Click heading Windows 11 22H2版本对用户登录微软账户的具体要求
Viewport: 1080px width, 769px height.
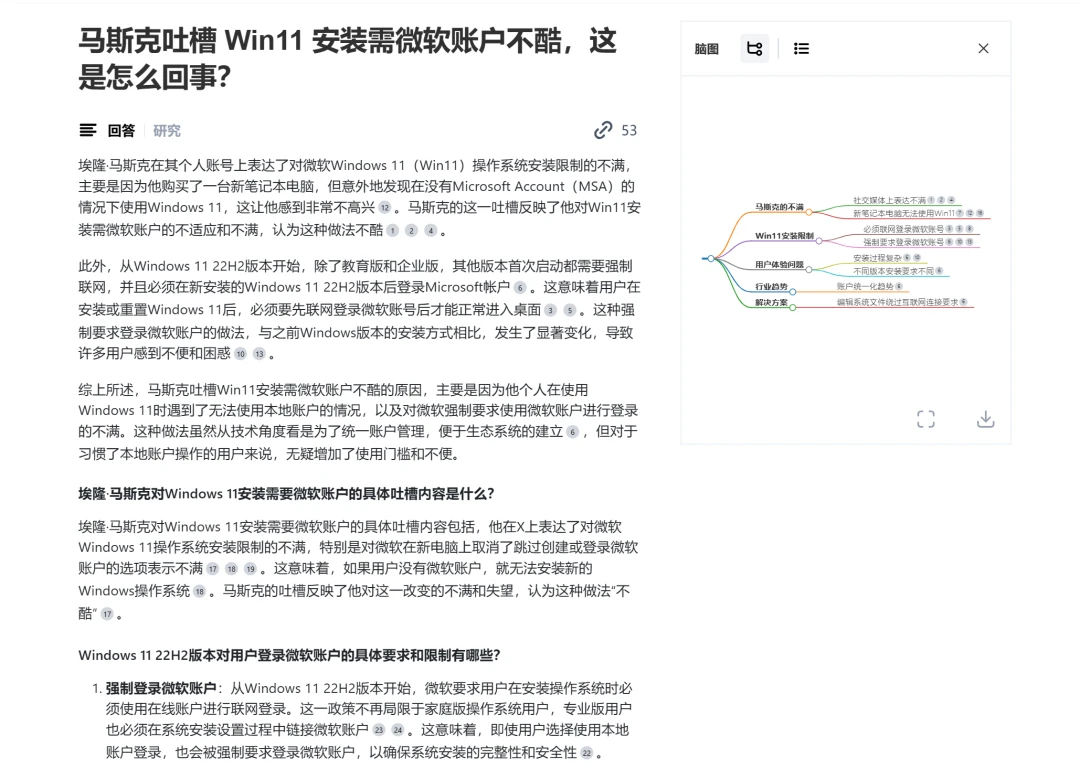pyautogui.click(x=289, y=655)
